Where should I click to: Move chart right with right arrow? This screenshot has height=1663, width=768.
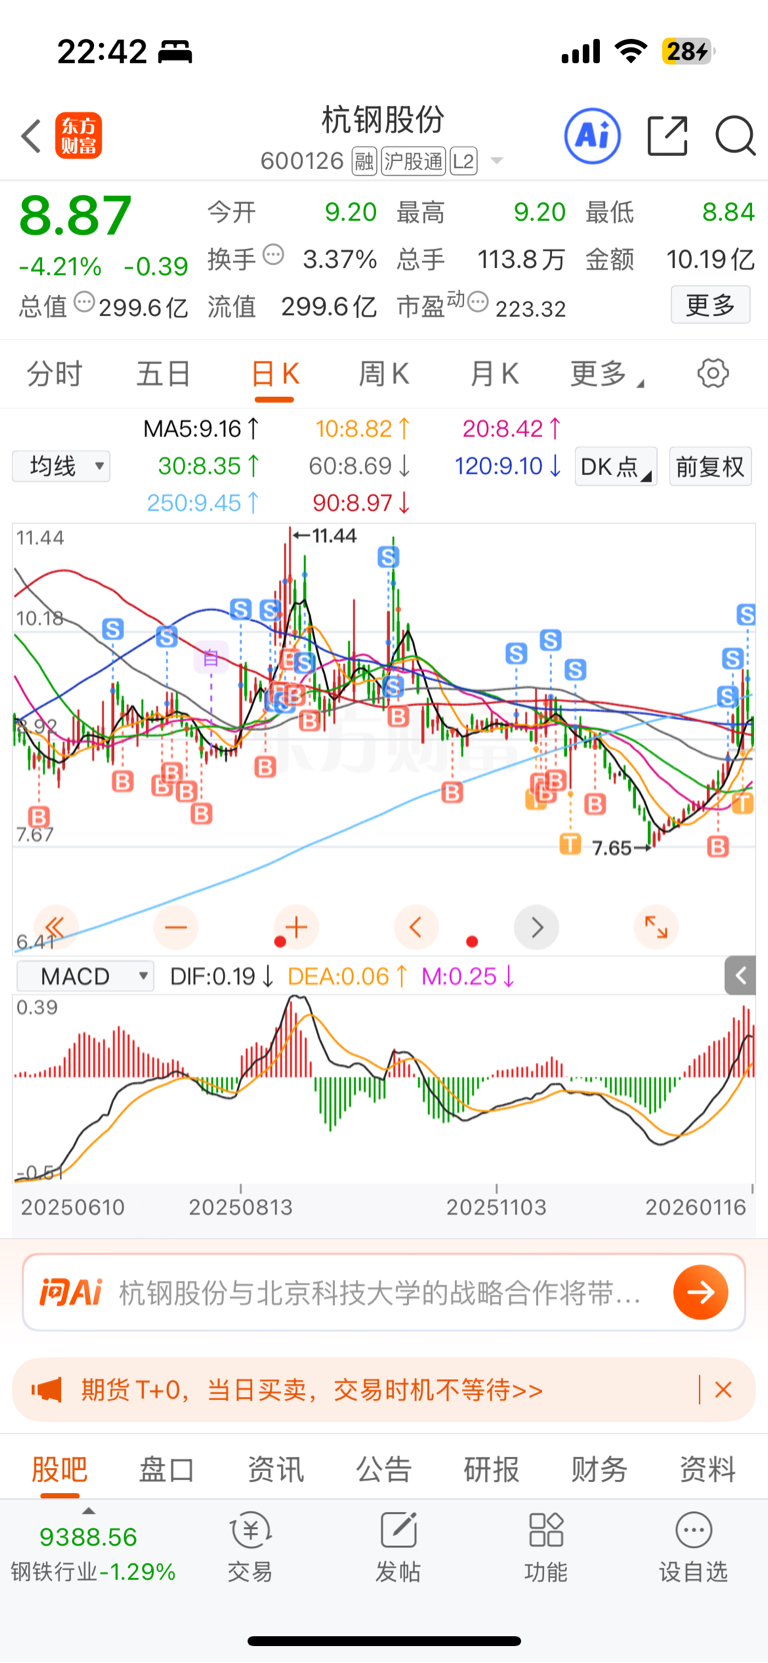coord(536,928)
